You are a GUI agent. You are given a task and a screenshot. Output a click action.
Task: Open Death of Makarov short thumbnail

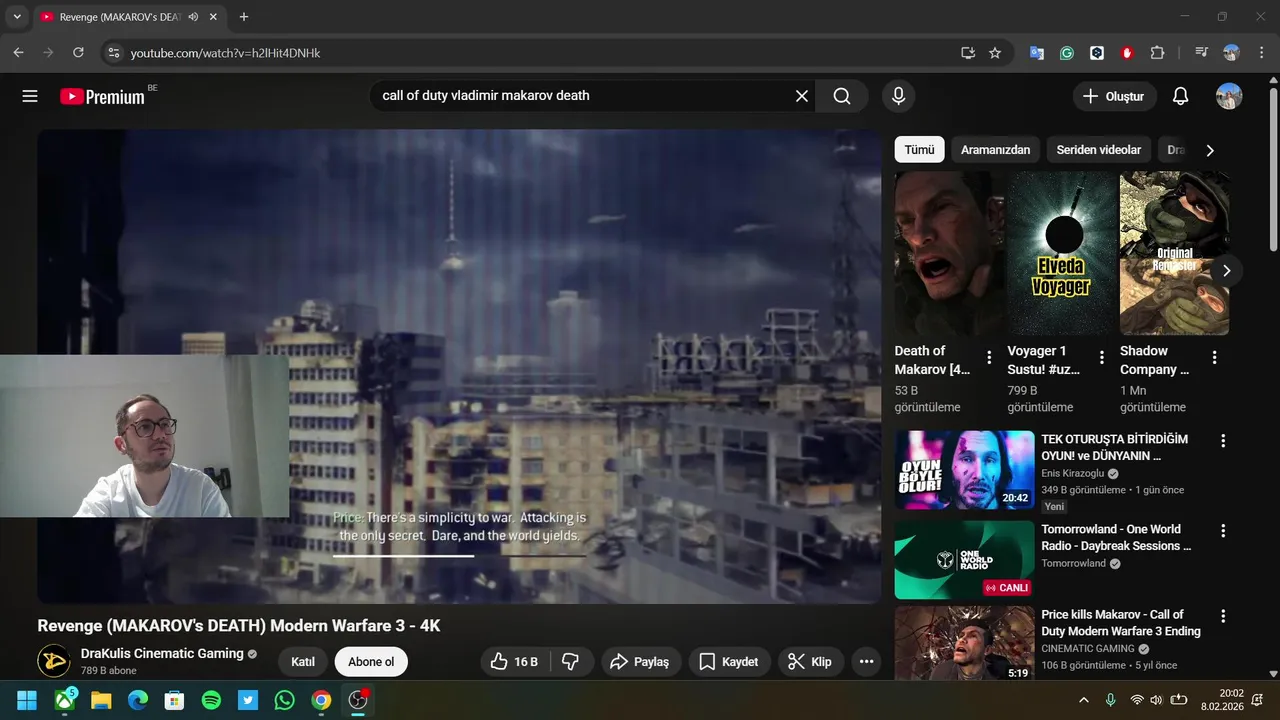point(949,252)
